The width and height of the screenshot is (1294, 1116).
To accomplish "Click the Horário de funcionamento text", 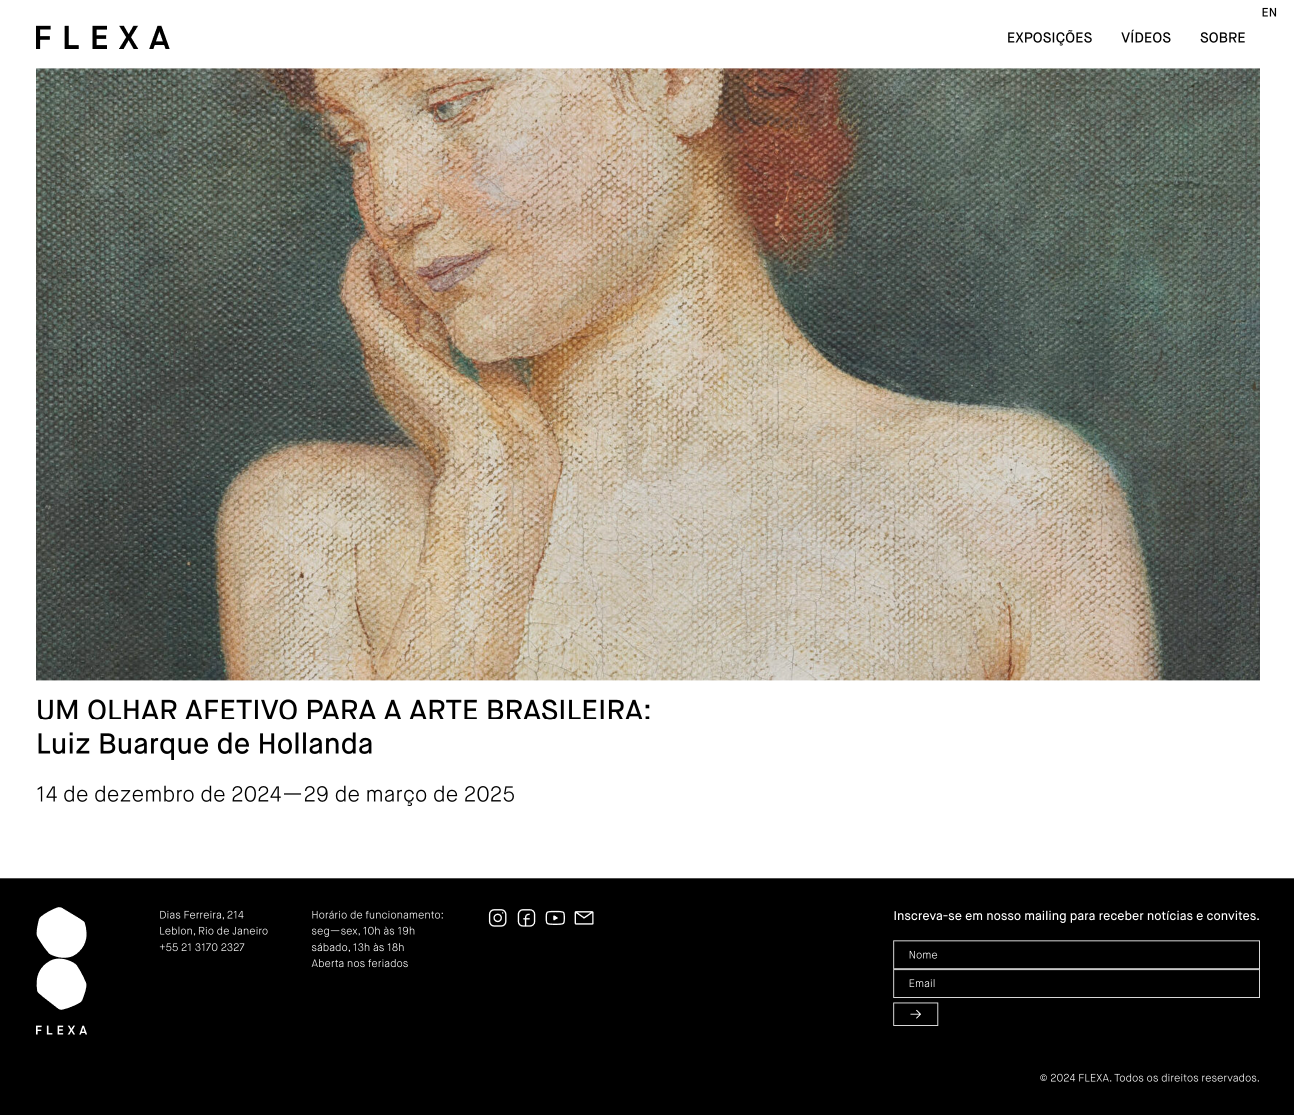I will pos(377,915).
